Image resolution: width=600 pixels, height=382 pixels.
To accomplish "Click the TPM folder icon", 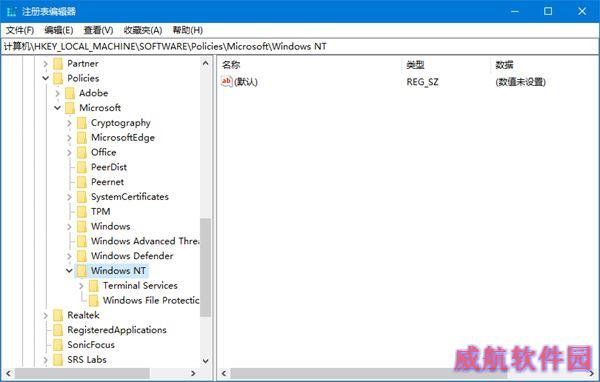I will coord(82,212).
